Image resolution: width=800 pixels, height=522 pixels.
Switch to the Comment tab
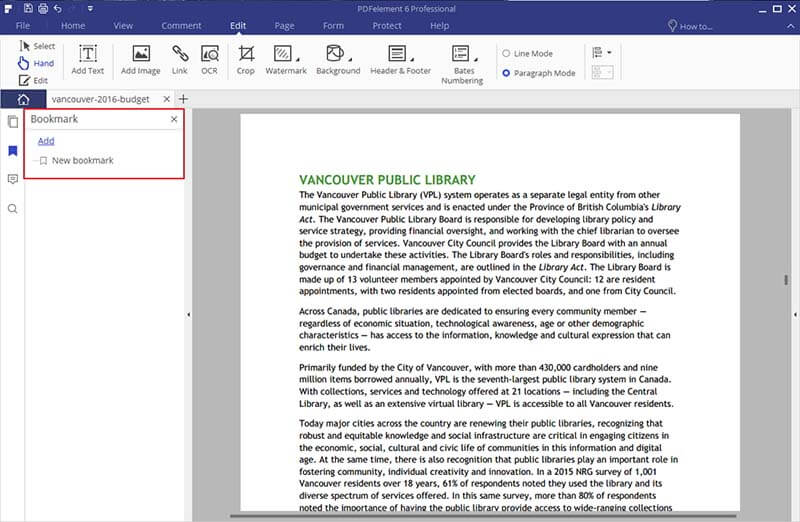181,26
